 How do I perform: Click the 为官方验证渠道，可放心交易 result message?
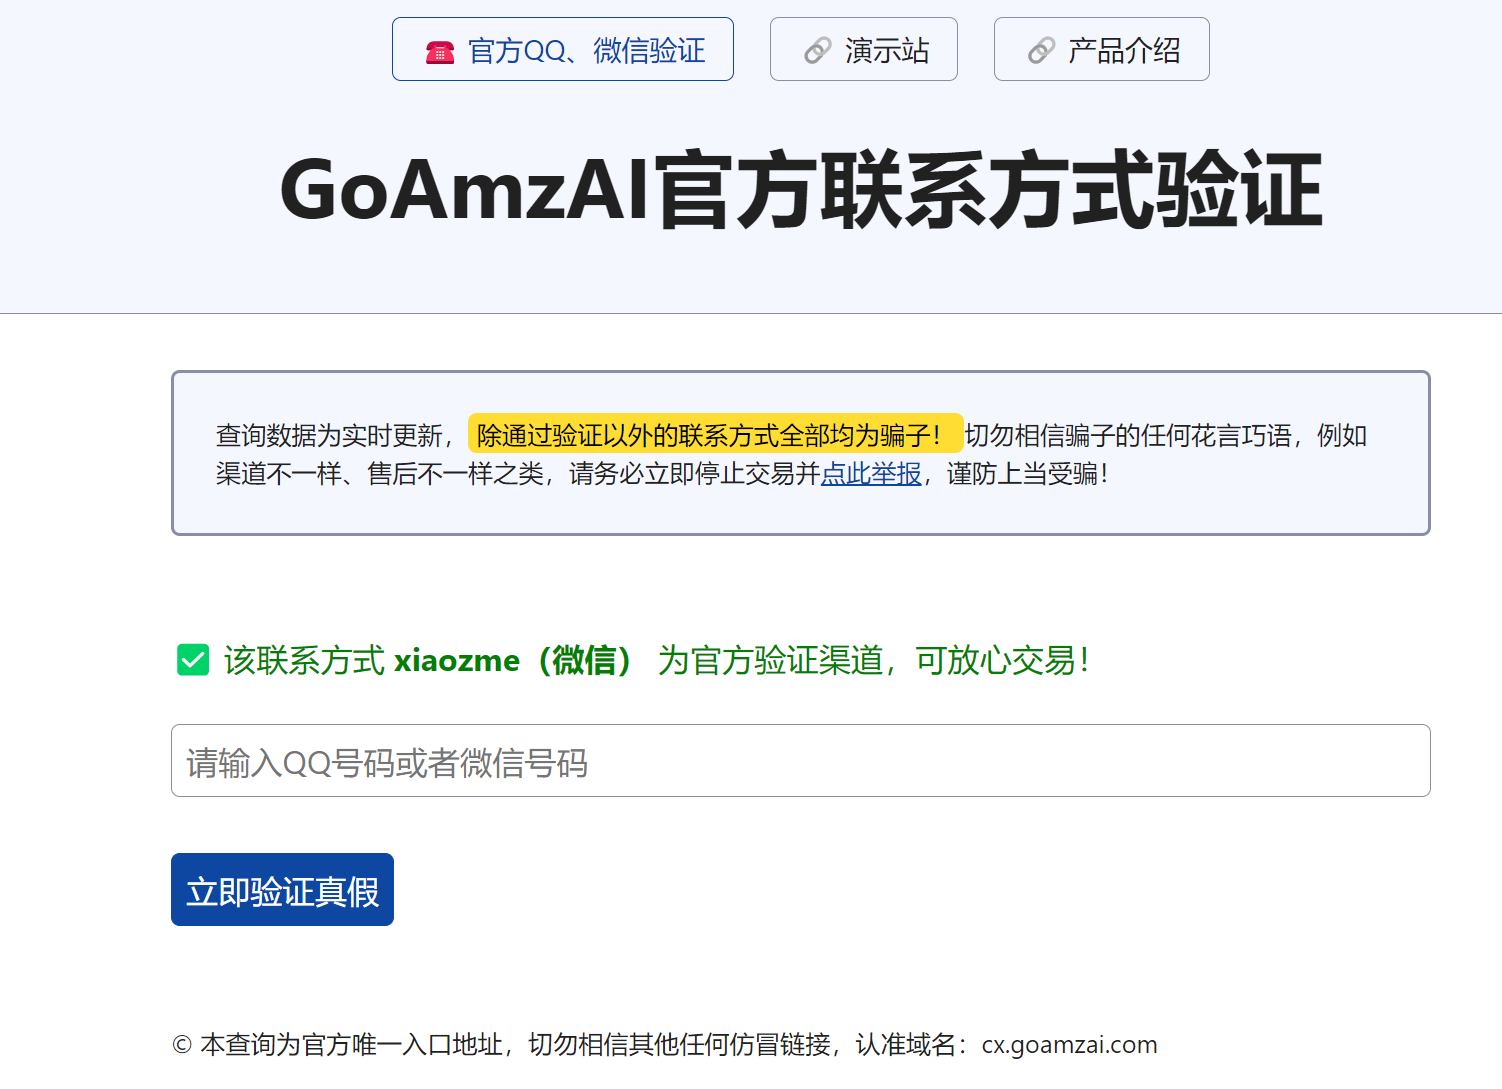tap(874, 660)
